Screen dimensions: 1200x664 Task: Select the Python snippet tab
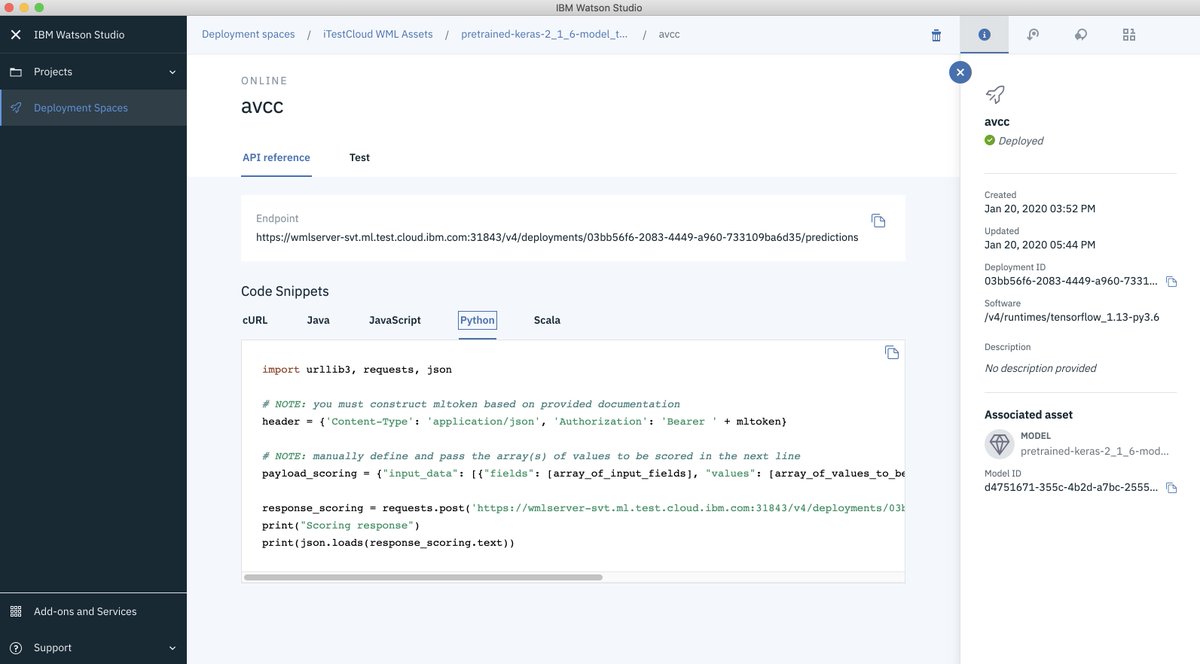pyautogui.click(x=478, y=320)
